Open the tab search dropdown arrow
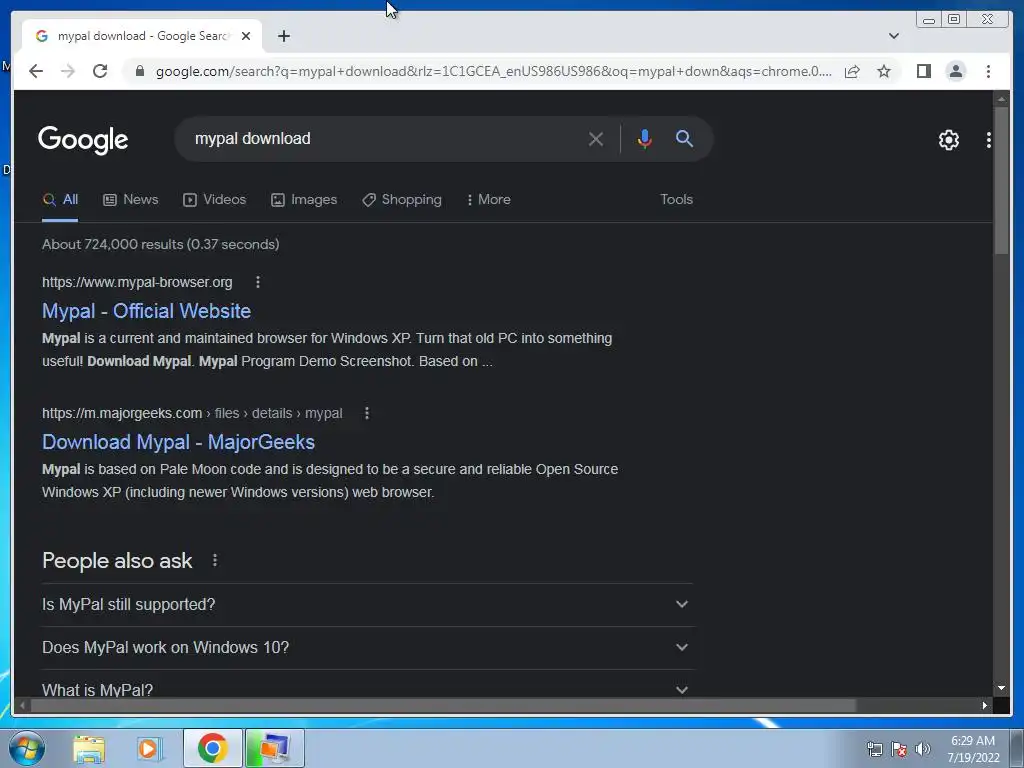The height and width of the screenshot is (768, 1024). (893, 36)
